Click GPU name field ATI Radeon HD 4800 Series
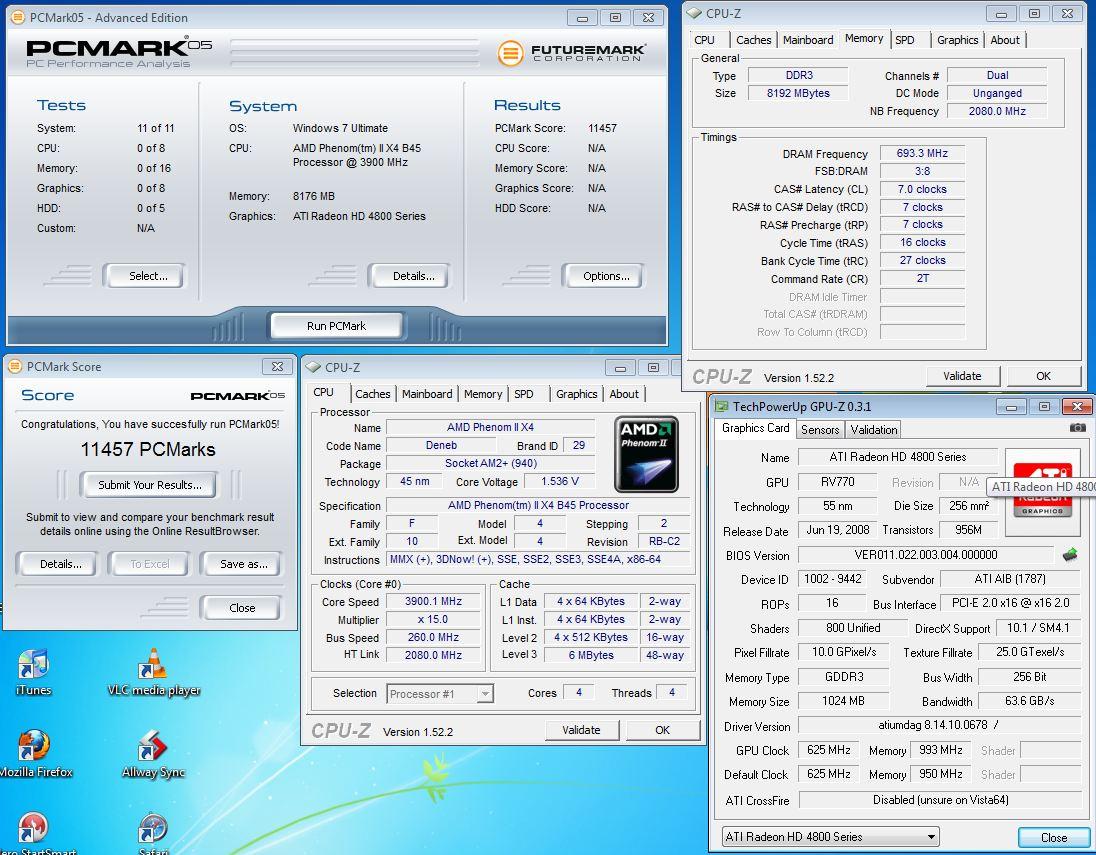Screen dimensions: 1096x855 897,457
